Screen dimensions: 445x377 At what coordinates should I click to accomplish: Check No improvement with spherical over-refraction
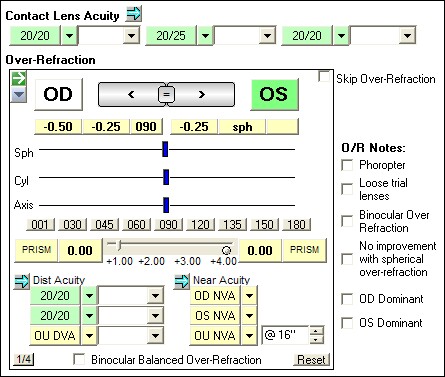point(347,259)
